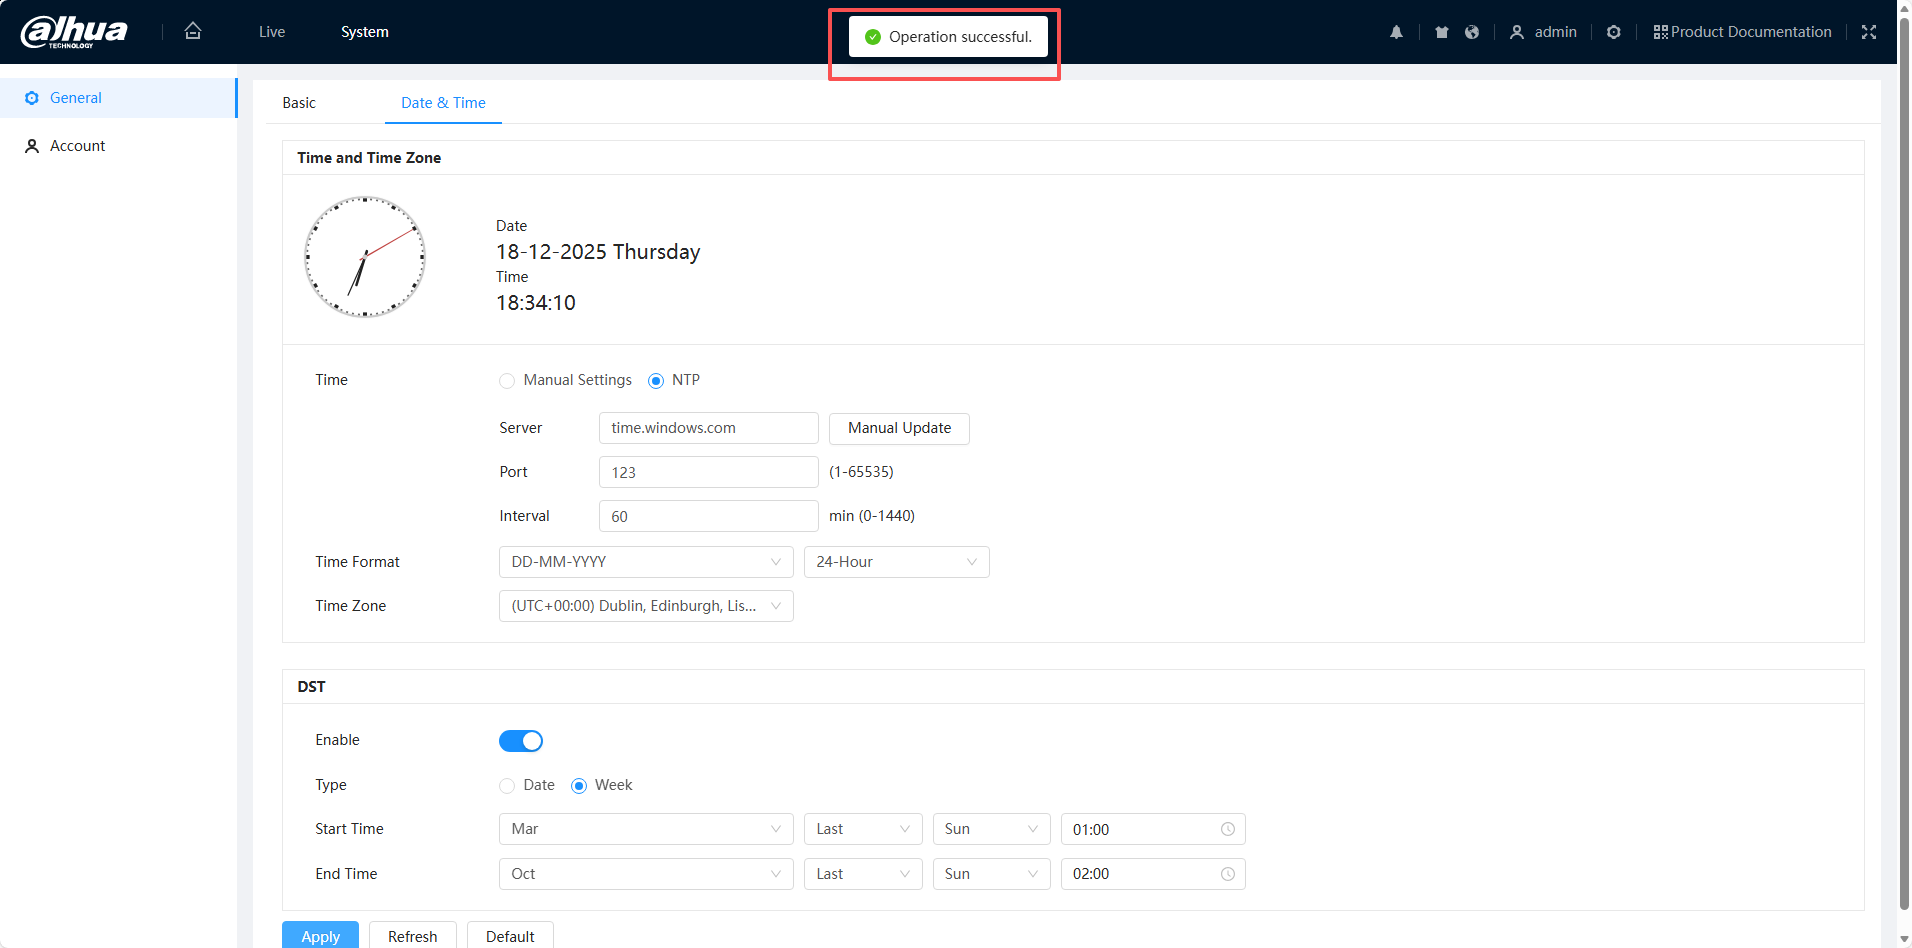
Task: Switch to the Basic tab
Action: click(299, 103)
